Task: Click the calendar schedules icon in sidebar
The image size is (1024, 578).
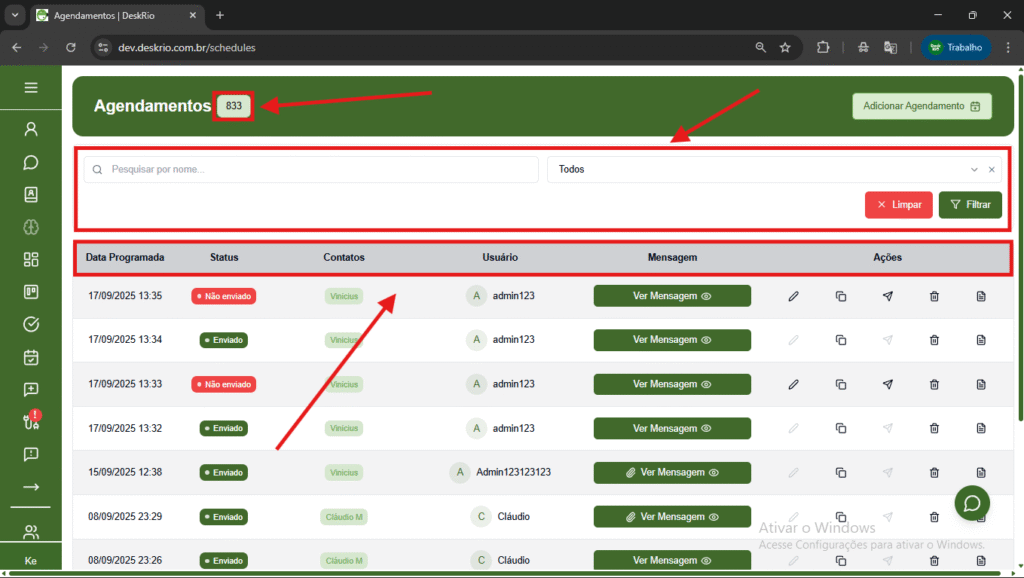Action: tap(31, 357)
